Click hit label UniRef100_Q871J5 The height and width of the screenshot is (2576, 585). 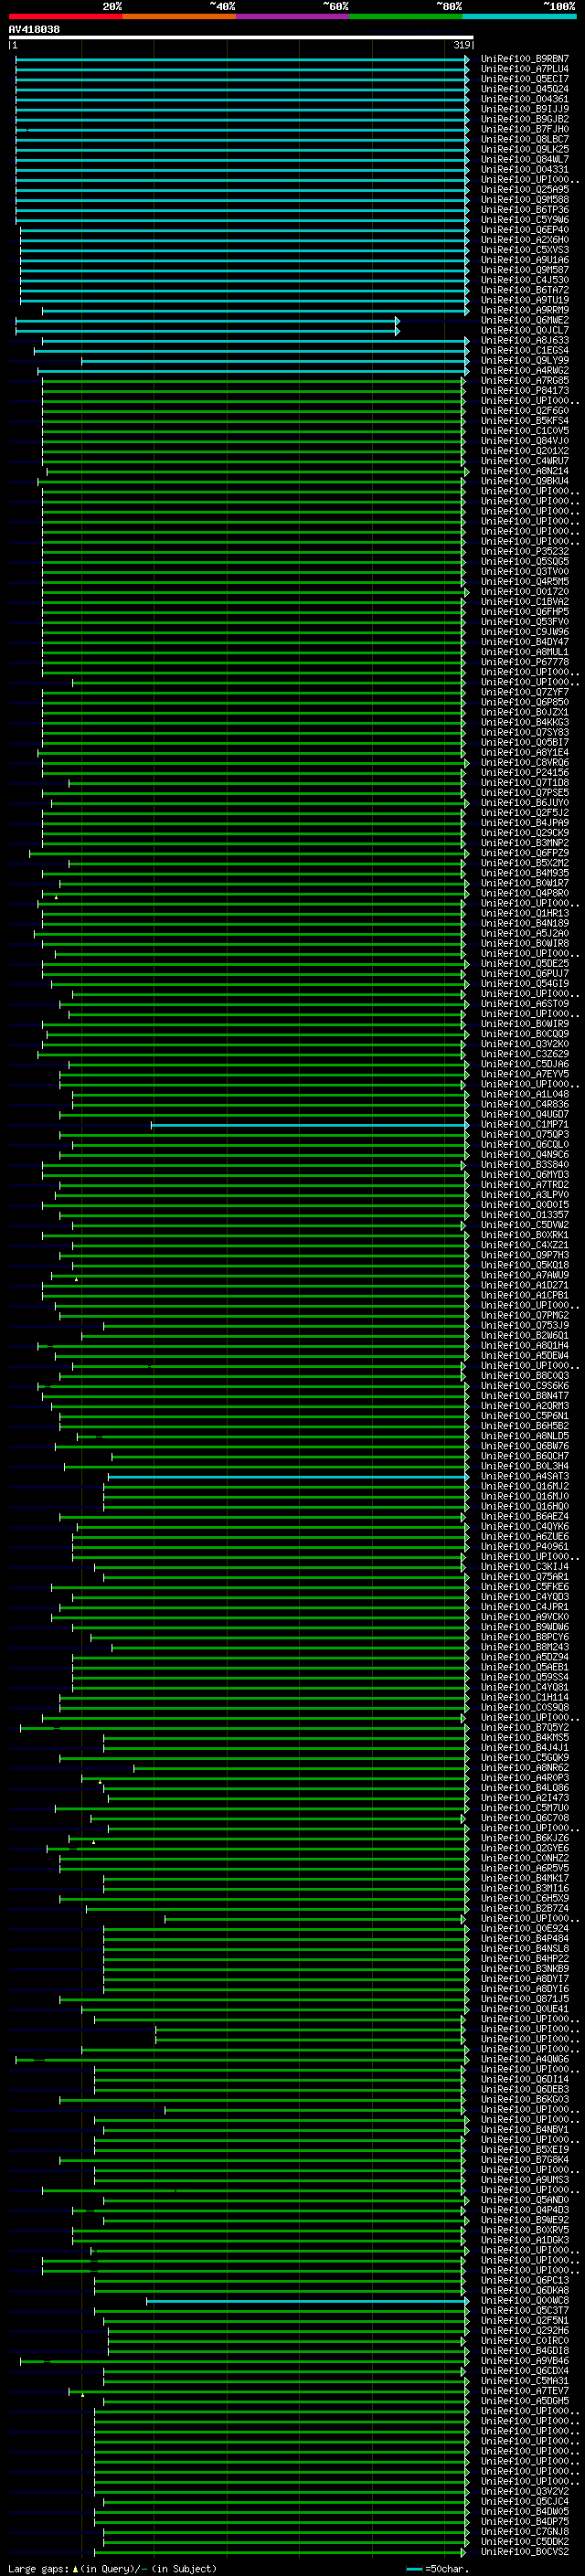coord(524,1999)
